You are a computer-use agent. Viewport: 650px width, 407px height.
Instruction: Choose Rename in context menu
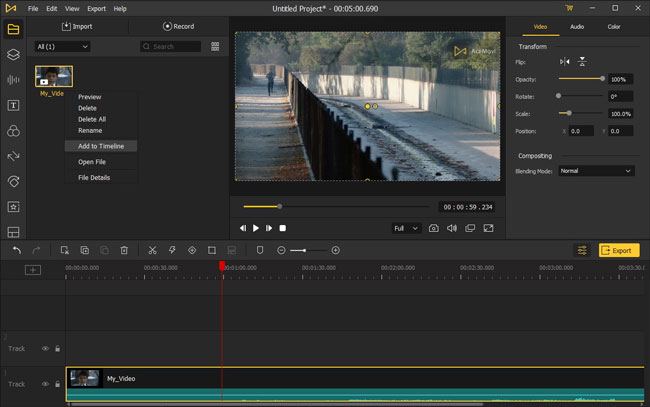click(90, 131)
